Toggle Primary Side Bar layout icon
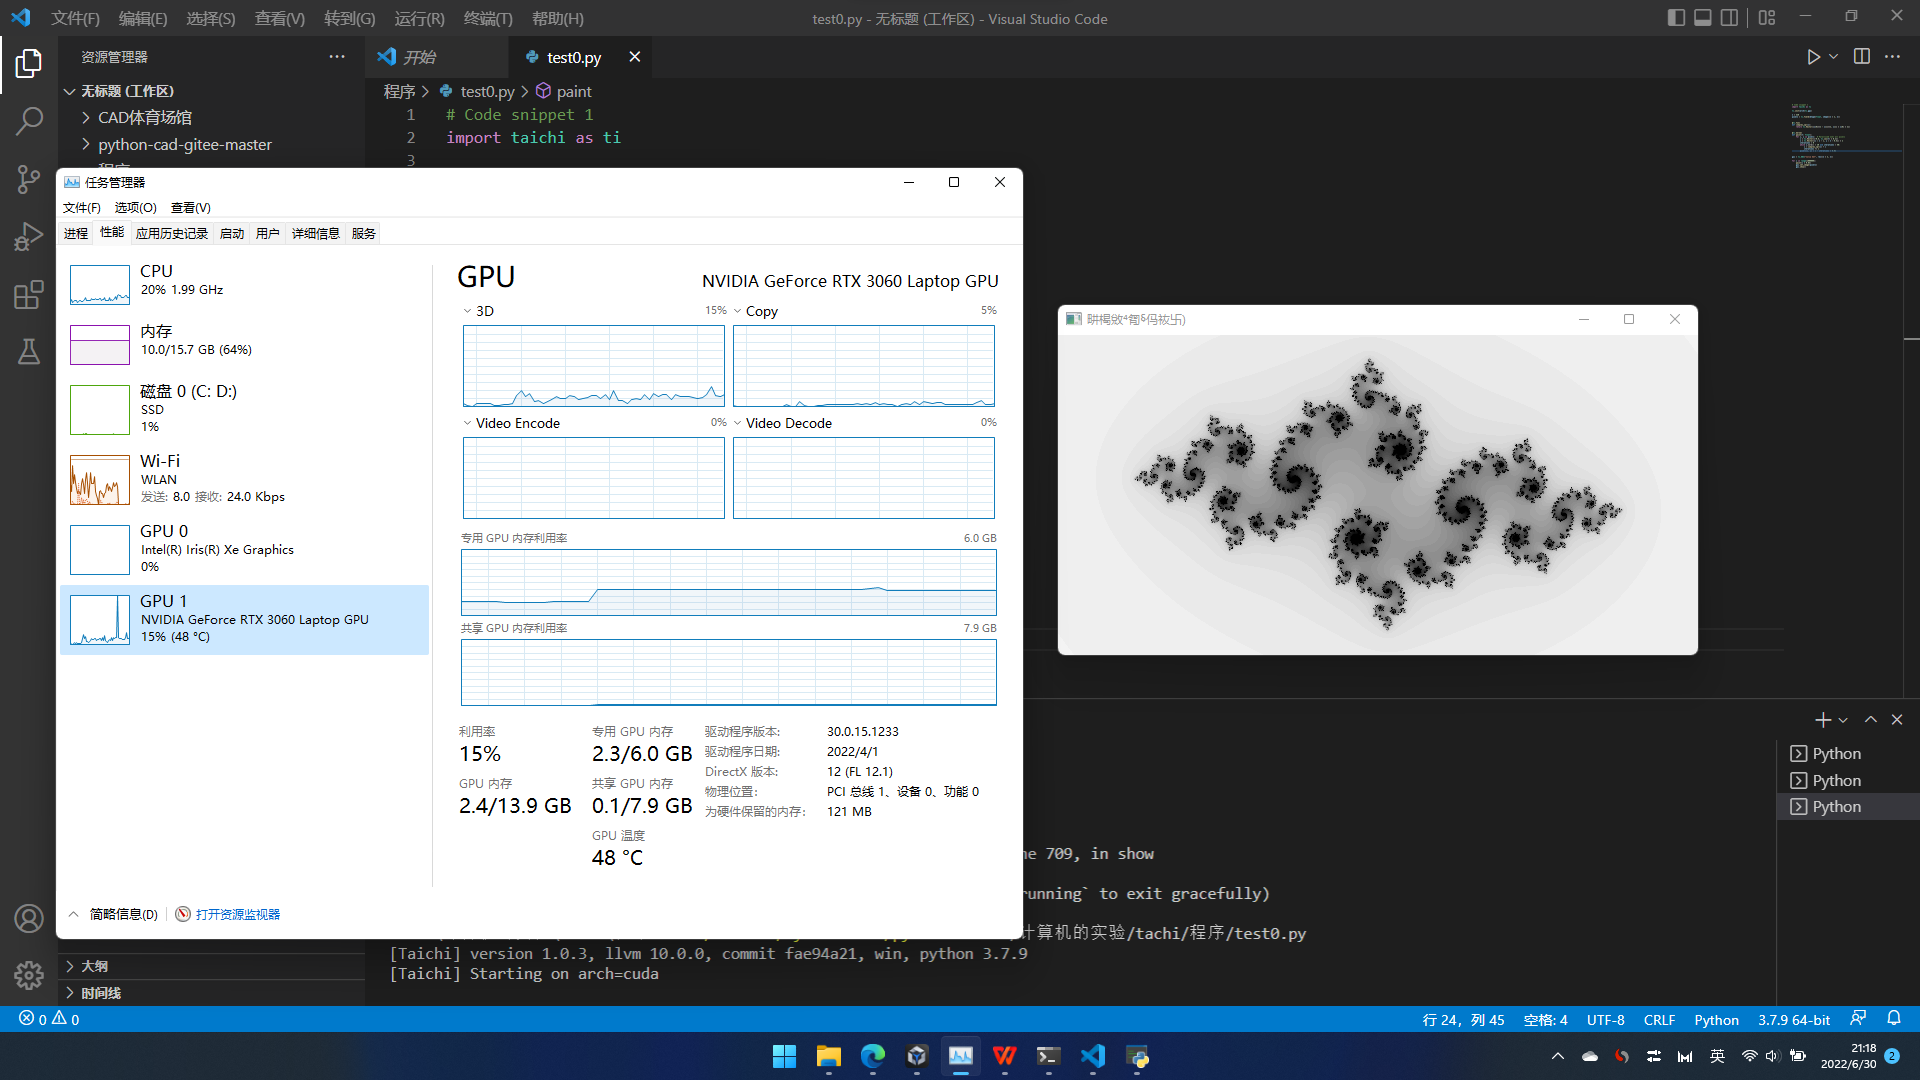Viewport: 1920px width, 1080px height. pyautogui.click(x=1676, y=18)
